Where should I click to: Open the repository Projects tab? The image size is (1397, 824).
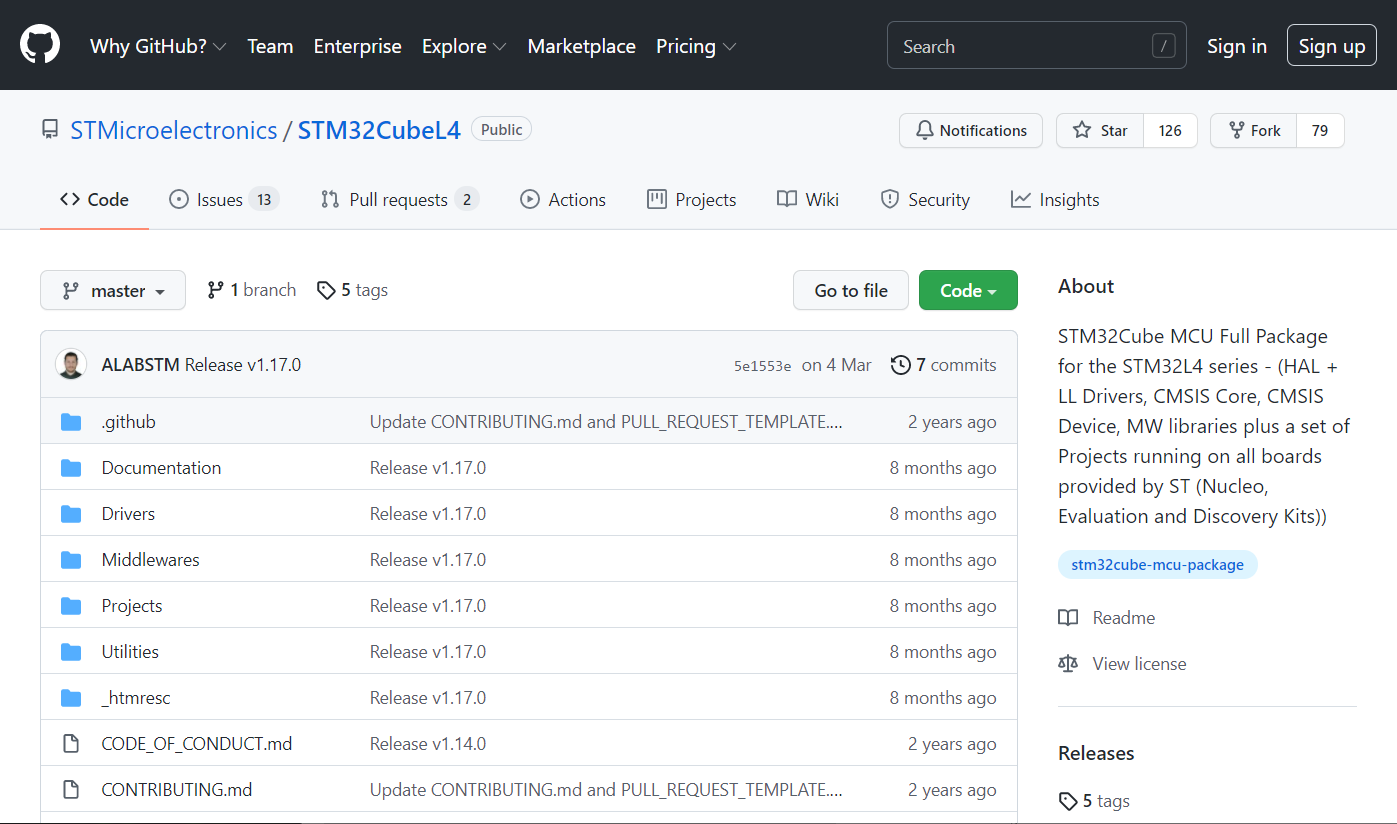tap(692, 200)
